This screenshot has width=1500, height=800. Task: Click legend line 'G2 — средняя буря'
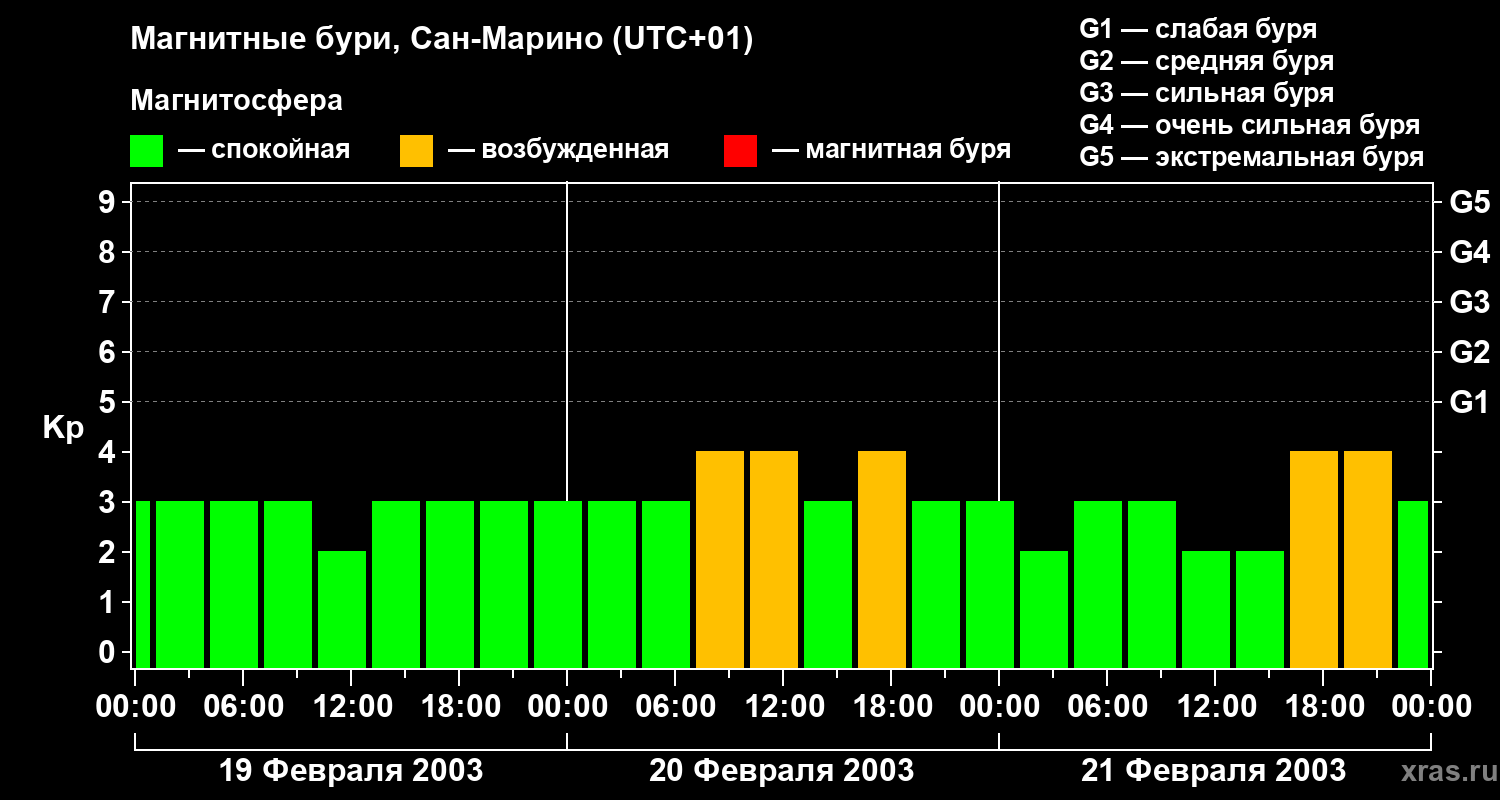point(1207,61)
